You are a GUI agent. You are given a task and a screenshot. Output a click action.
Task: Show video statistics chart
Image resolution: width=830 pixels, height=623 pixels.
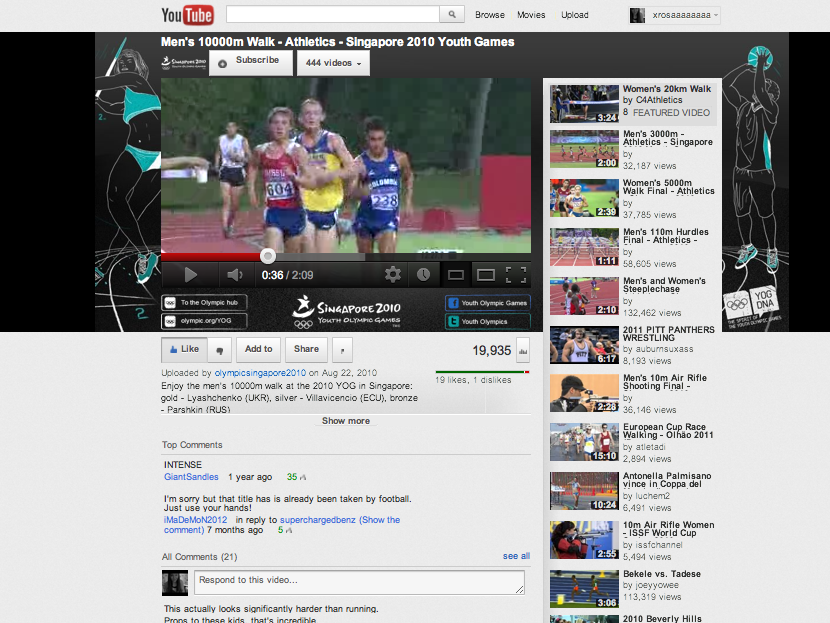(x=523, y=350)
